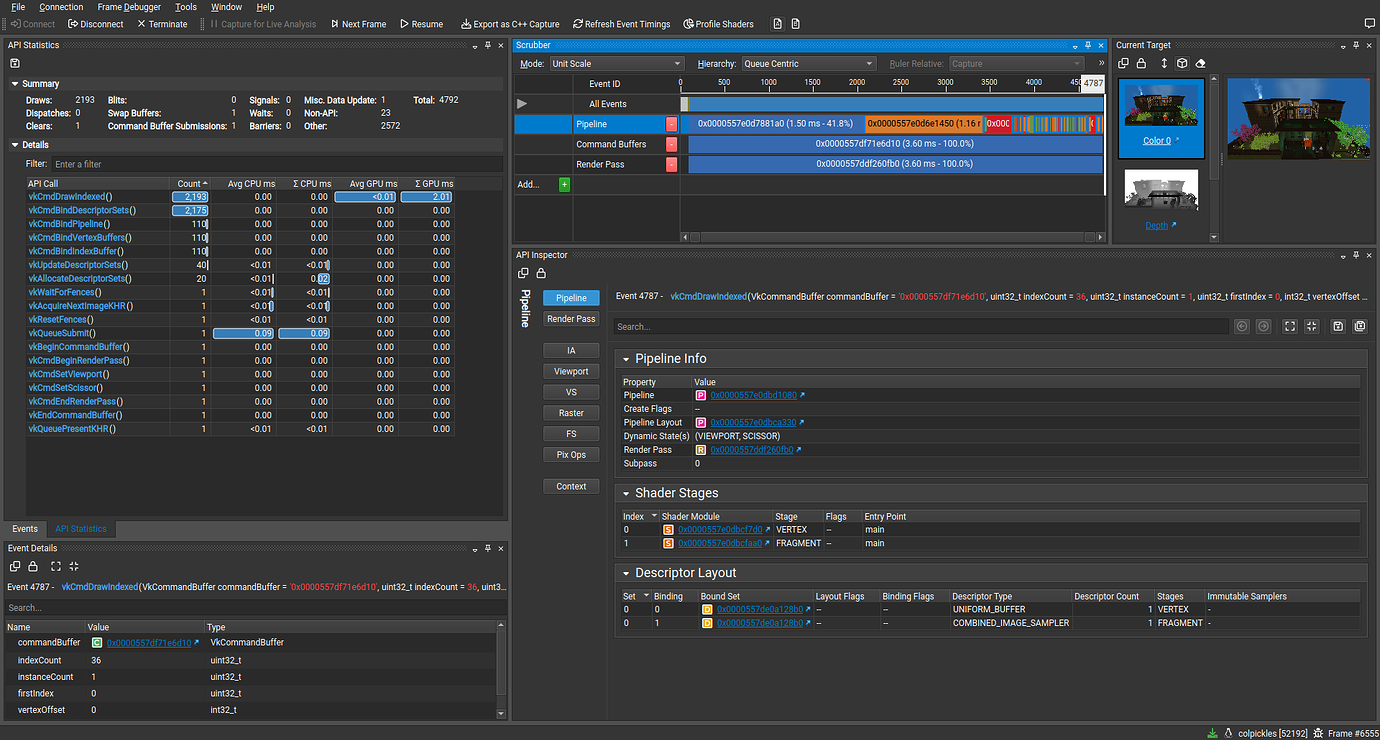The height and width of the screenshot is (740, 1380).
Task: Select the Render Pass button in API Inspector
Action: (572, 319)
